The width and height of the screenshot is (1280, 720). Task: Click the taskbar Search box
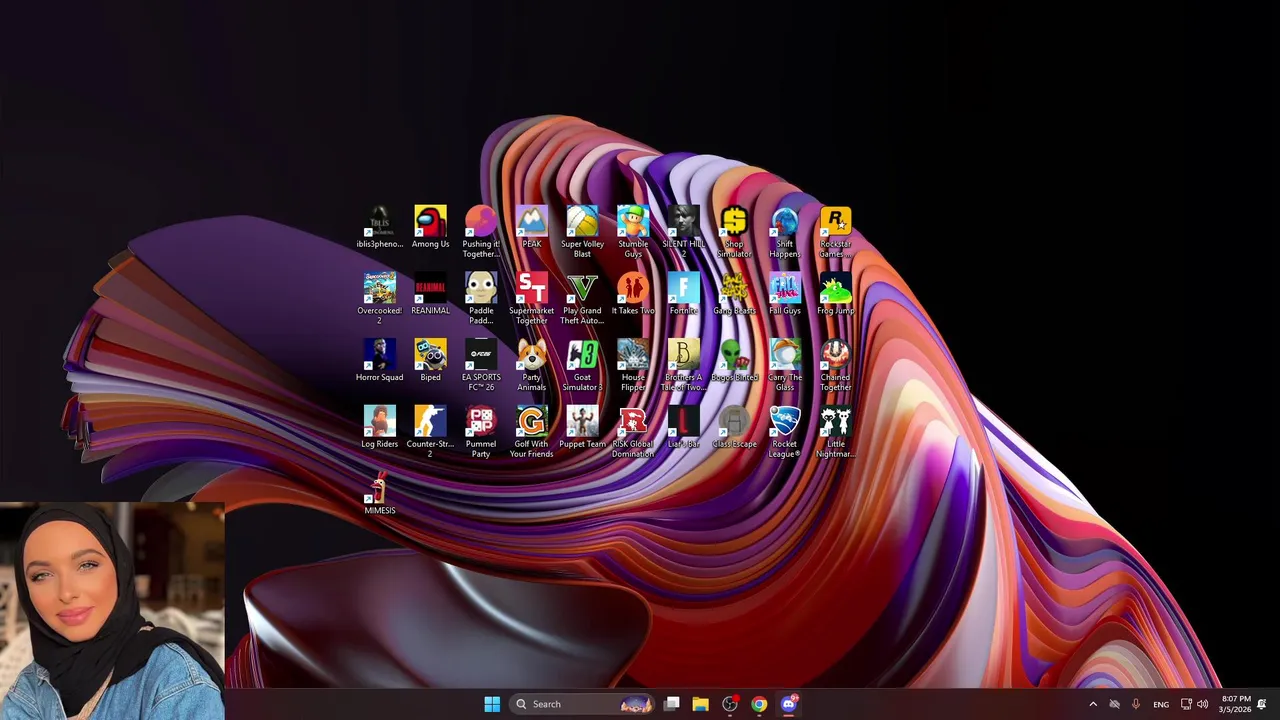(x=582, y=704)
